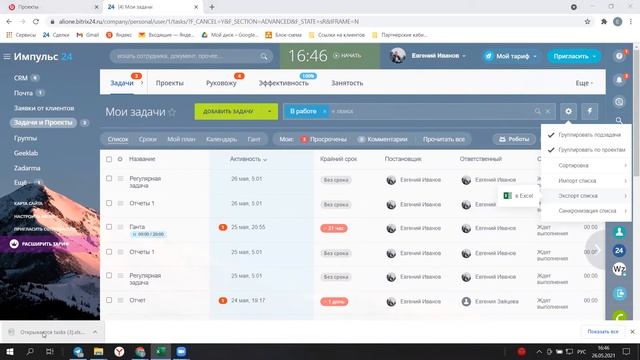Click the Добавить задачу button
Viewport: 640px width, 360px height.
pos(228,111)
